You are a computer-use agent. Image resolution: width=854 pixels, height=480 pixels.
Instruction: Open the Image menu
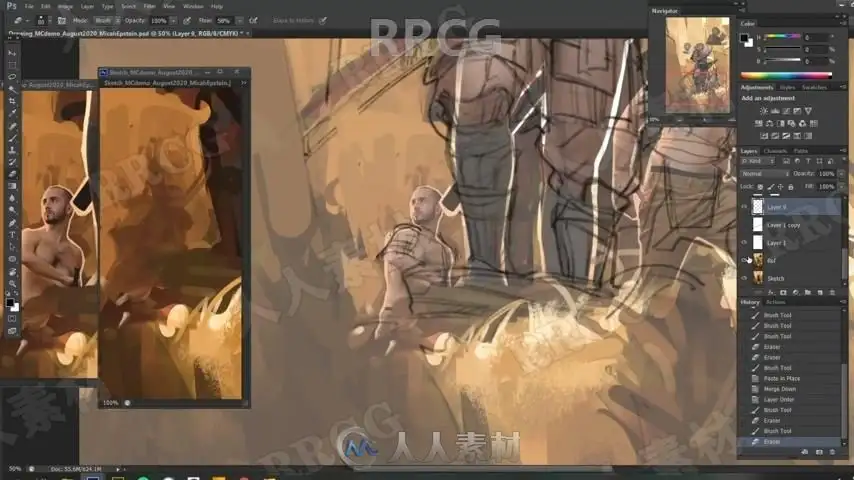65,7
